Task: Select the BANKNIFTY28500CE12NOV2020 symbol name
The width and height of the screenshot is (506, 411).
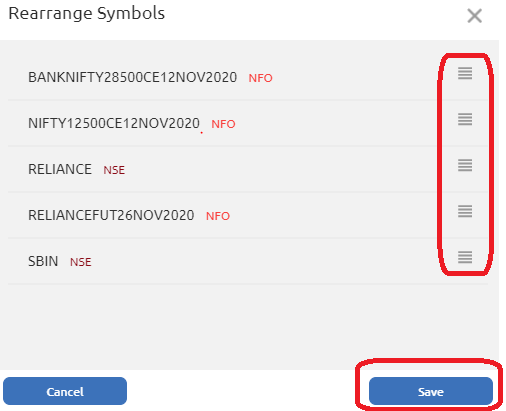Action: pyautogui.click(x=132, y=77)
